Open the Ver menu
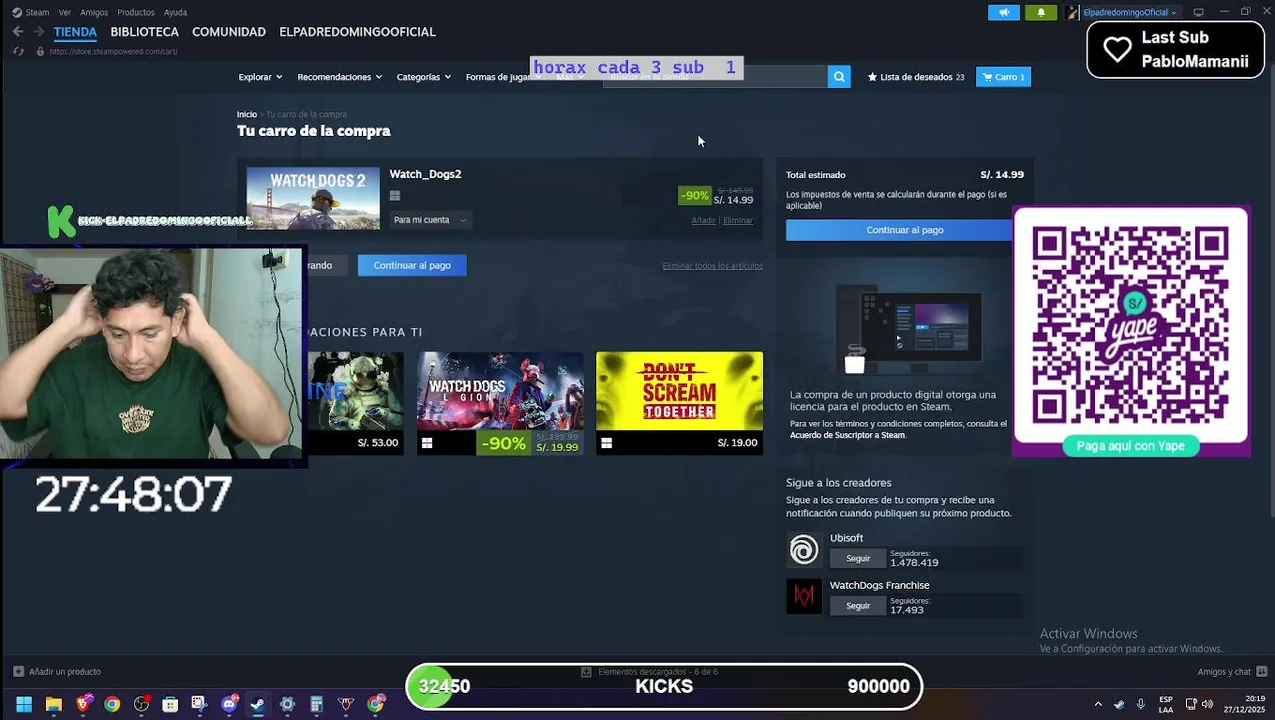1275x720 pixels. 65,12
